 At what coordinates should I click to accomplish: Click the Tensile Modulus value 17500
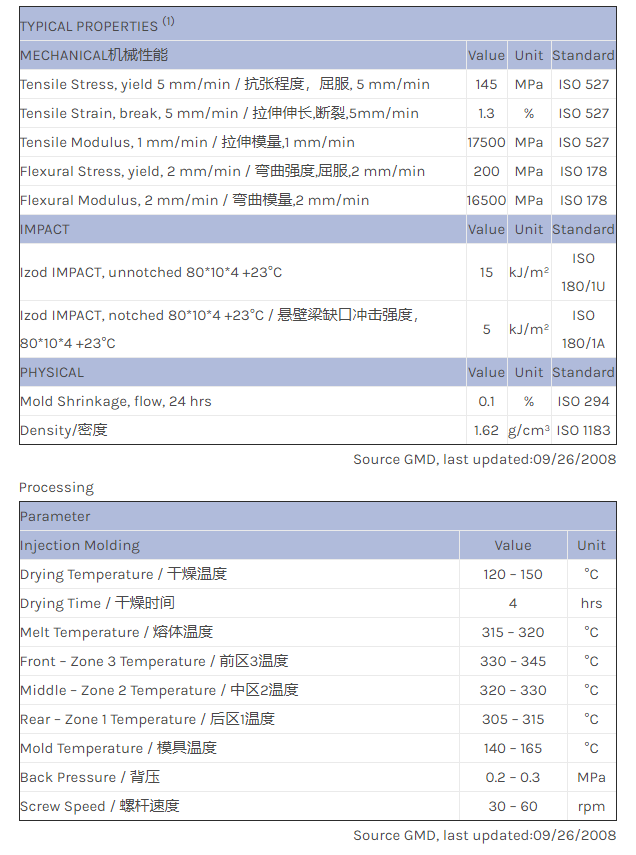(486, 142)
